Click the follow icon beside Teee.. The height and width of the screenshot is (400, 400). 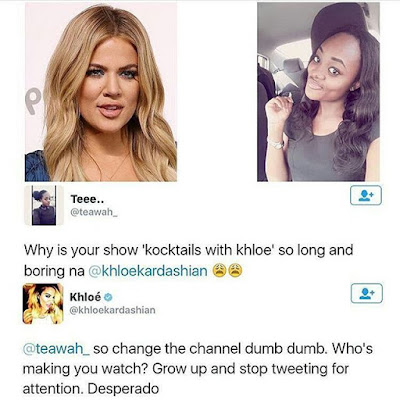[366, 195]
